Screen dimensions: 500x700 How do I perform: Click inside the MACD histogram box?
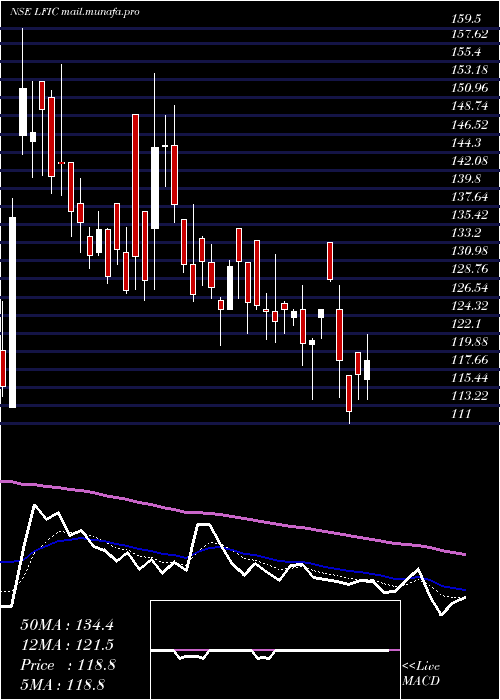[x=275, y=650]
